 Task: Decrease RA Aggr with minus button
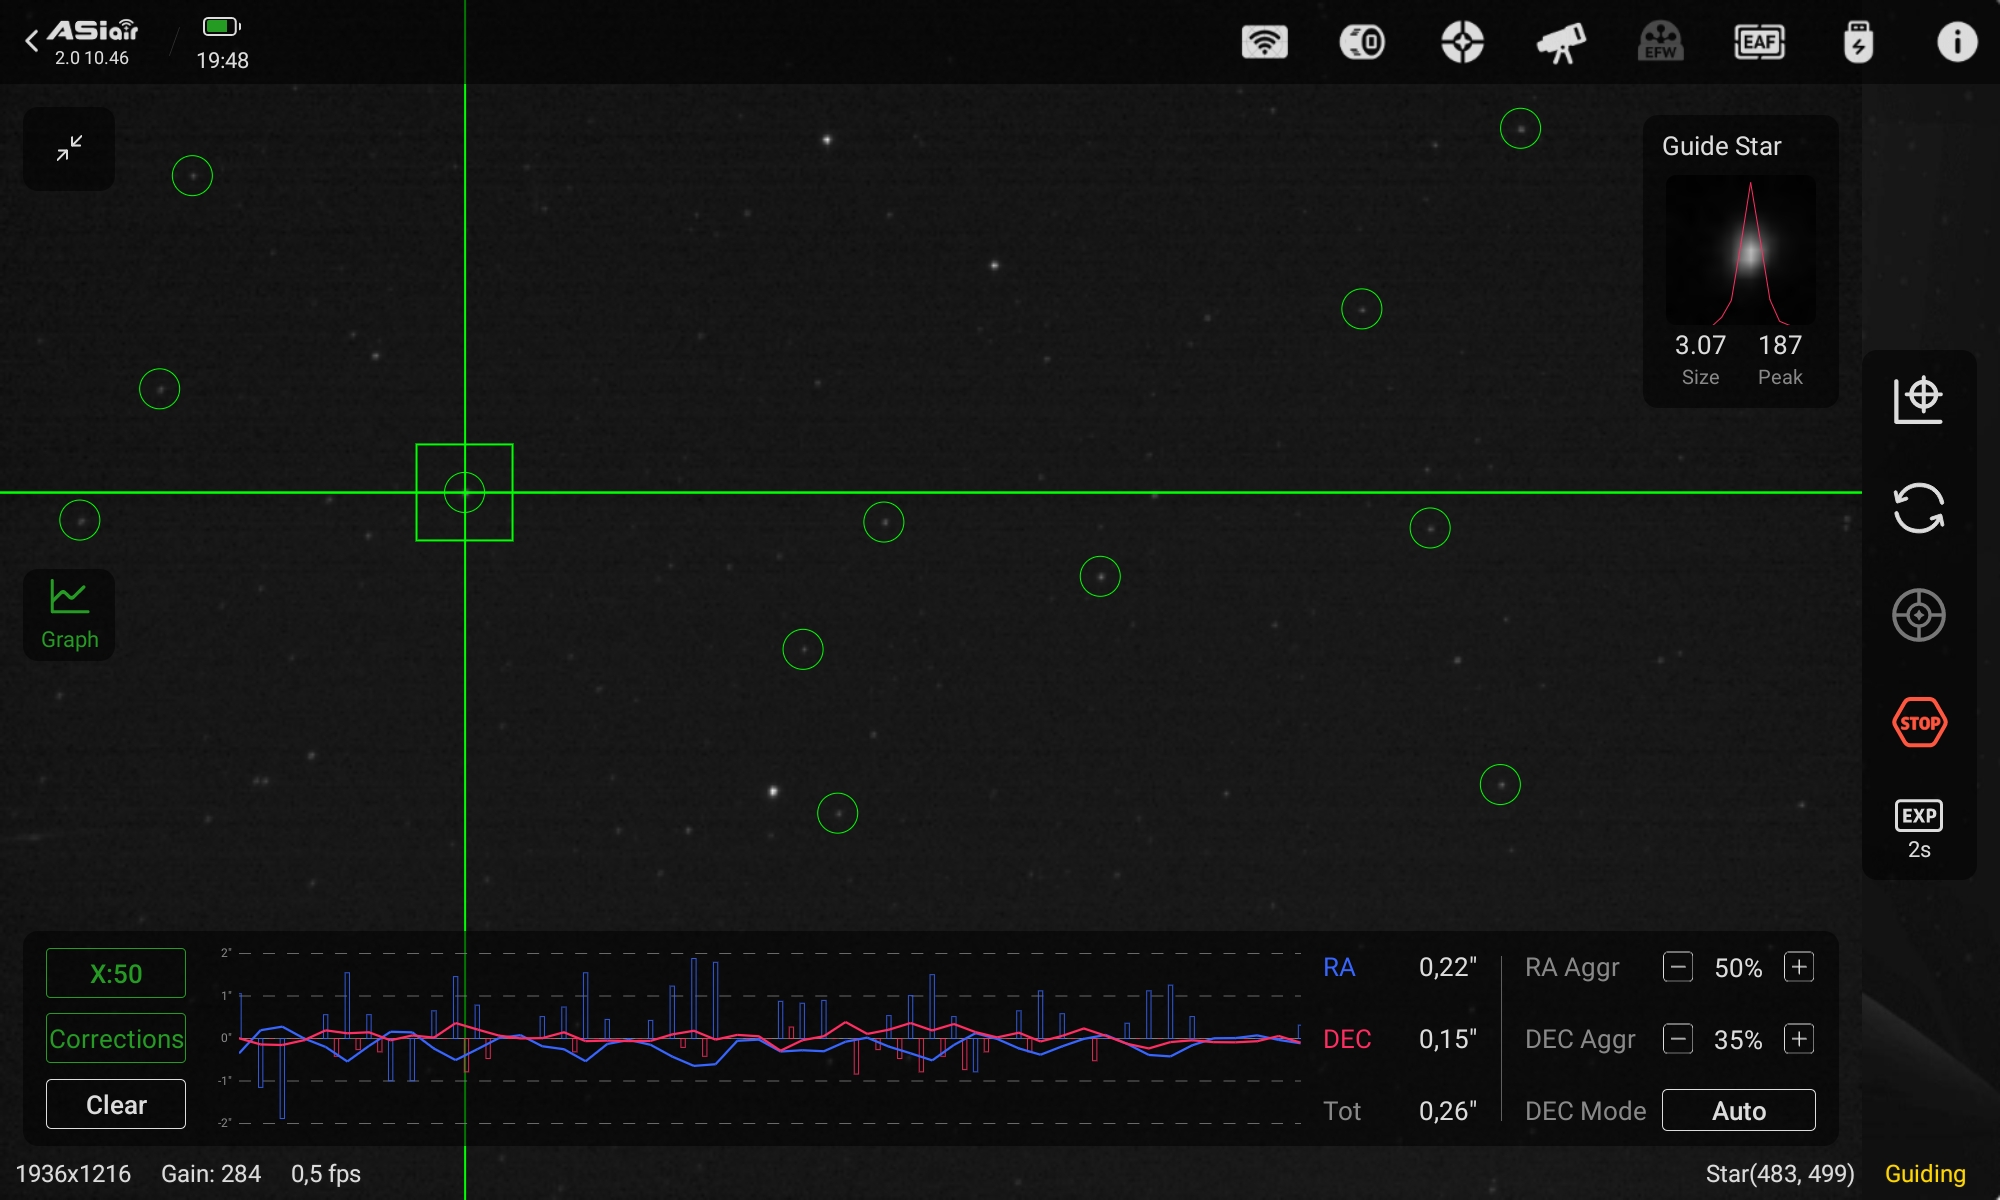click(x=1678, y=967)
